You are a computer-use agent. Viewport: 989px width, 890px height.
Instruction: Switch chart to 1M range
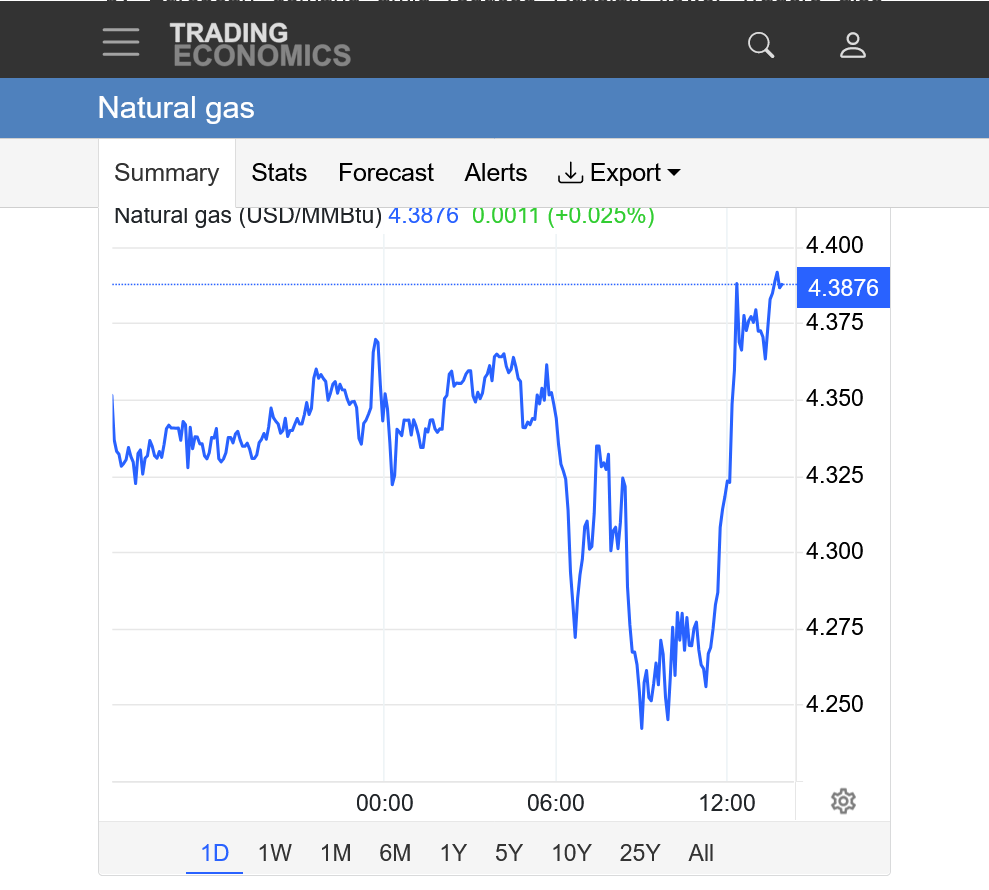[336, 853]
